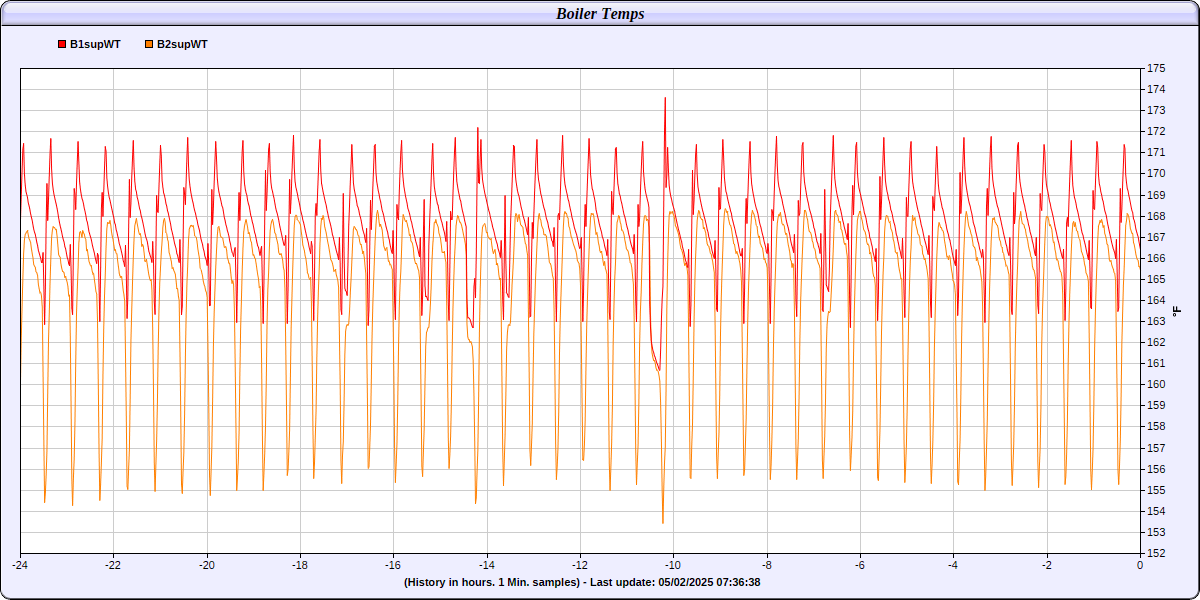Click the 155 value on temperature axis
Viewport: 1200px width, 600px height.
click(x=1156, y=490)
